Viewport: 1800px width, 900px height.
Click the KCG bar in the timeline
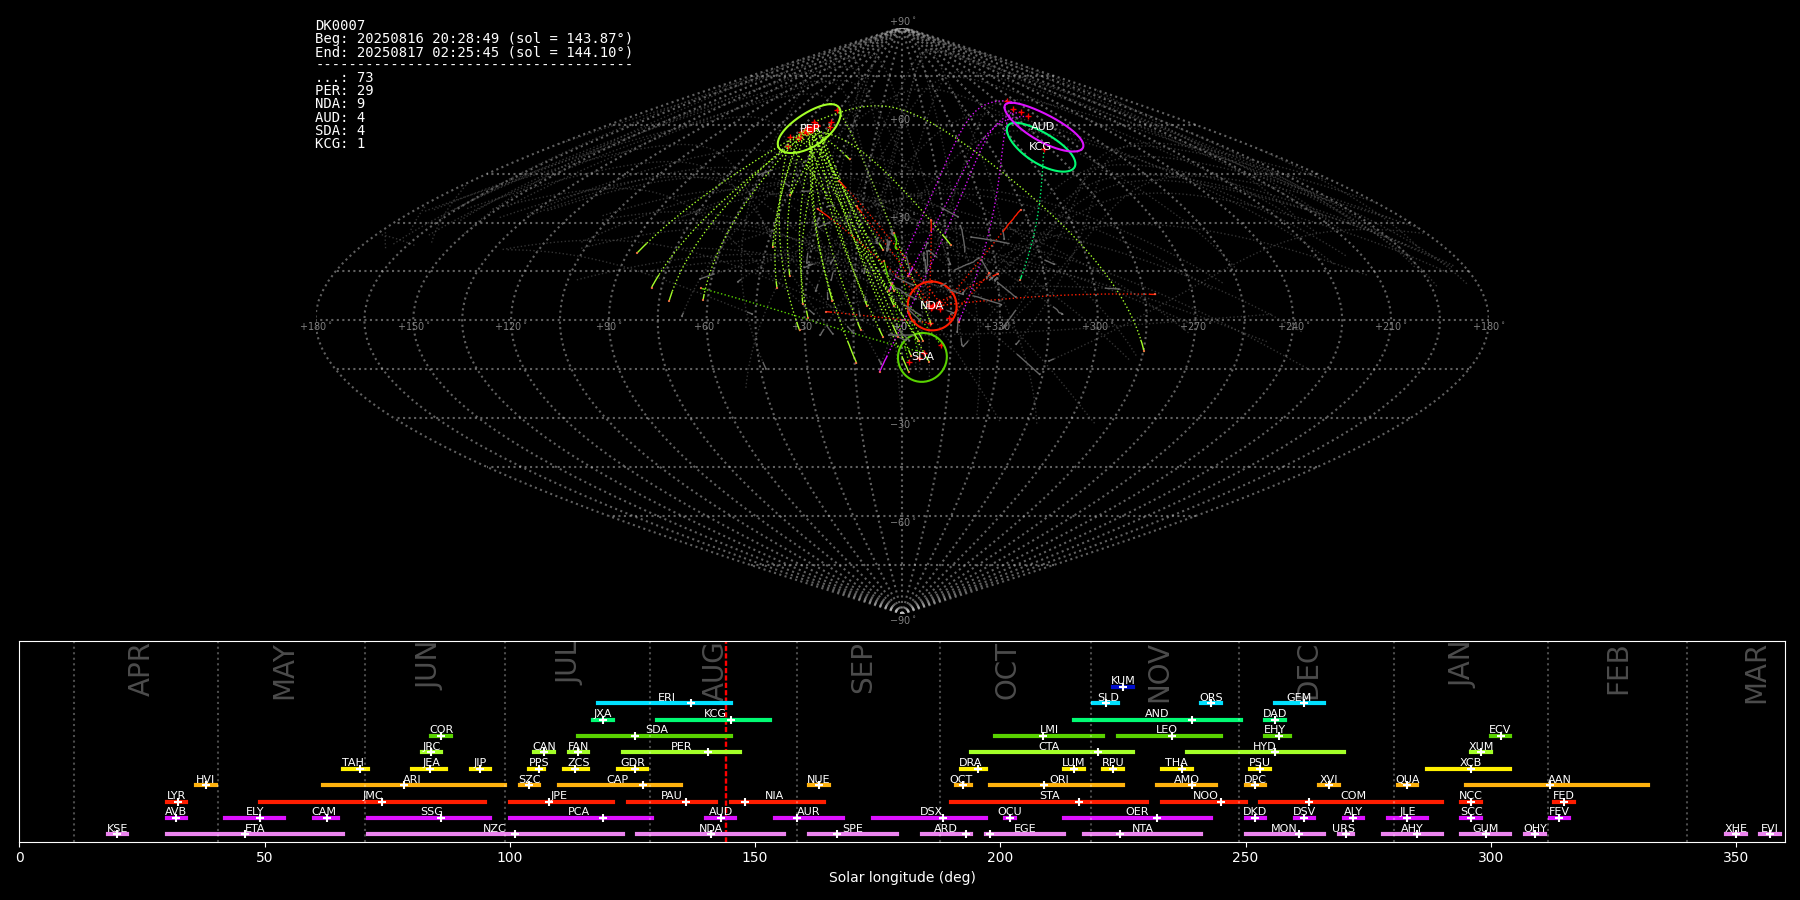713,720
